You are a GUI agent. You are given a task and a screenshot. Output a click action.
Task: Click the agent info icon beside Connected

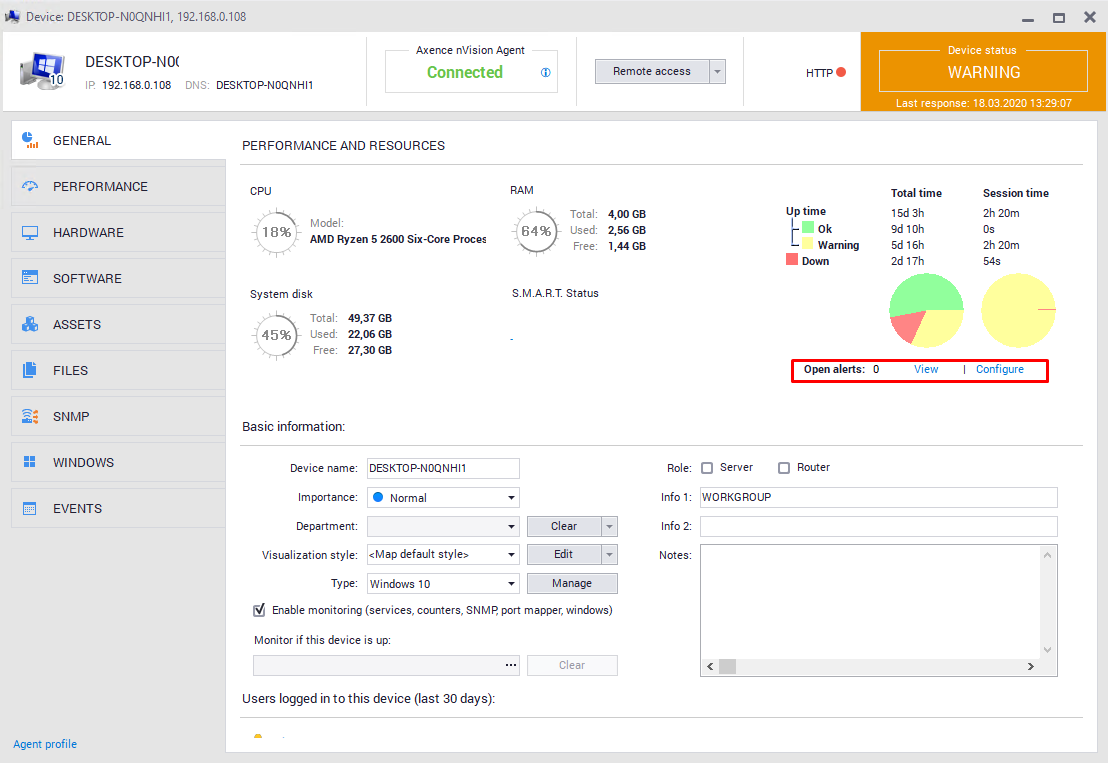[x=546, y=73]
